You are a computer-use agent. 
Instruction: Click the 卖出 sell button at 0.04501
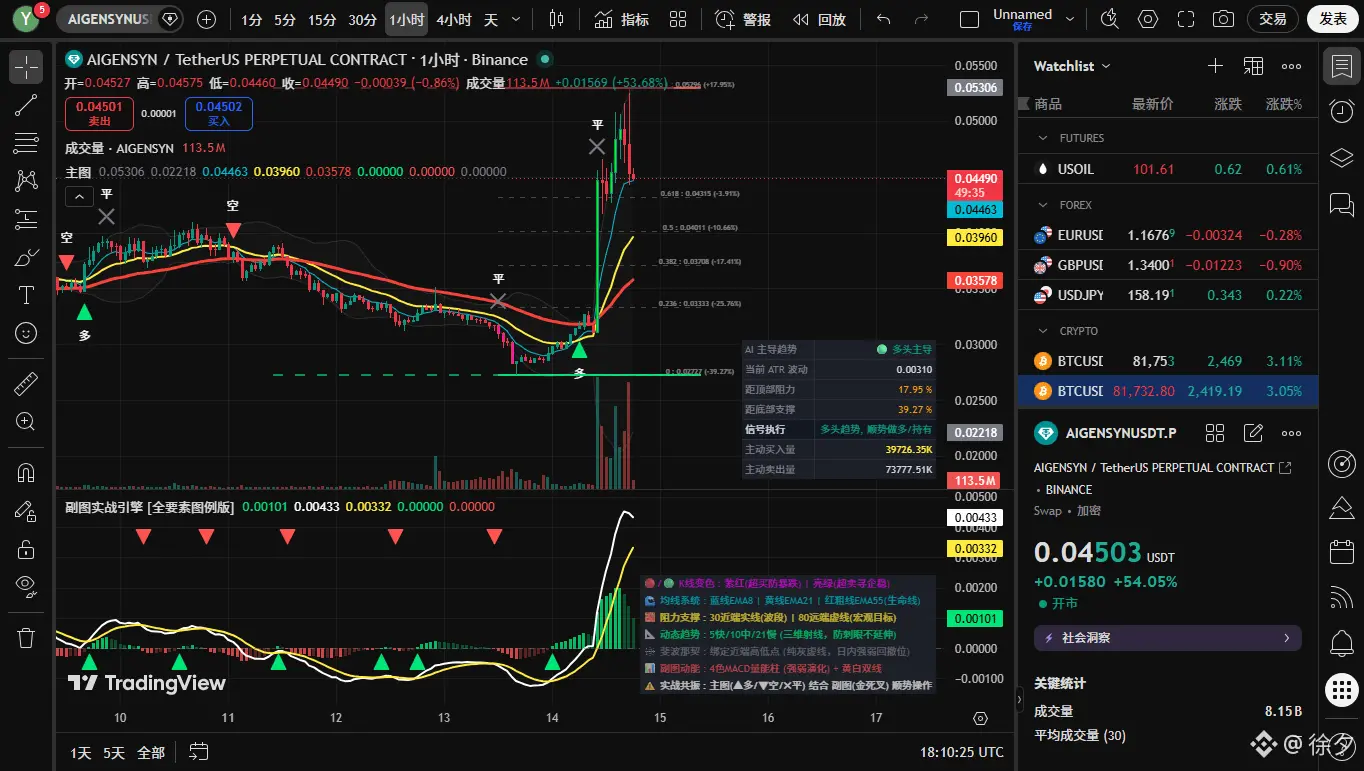pos(99,114)
